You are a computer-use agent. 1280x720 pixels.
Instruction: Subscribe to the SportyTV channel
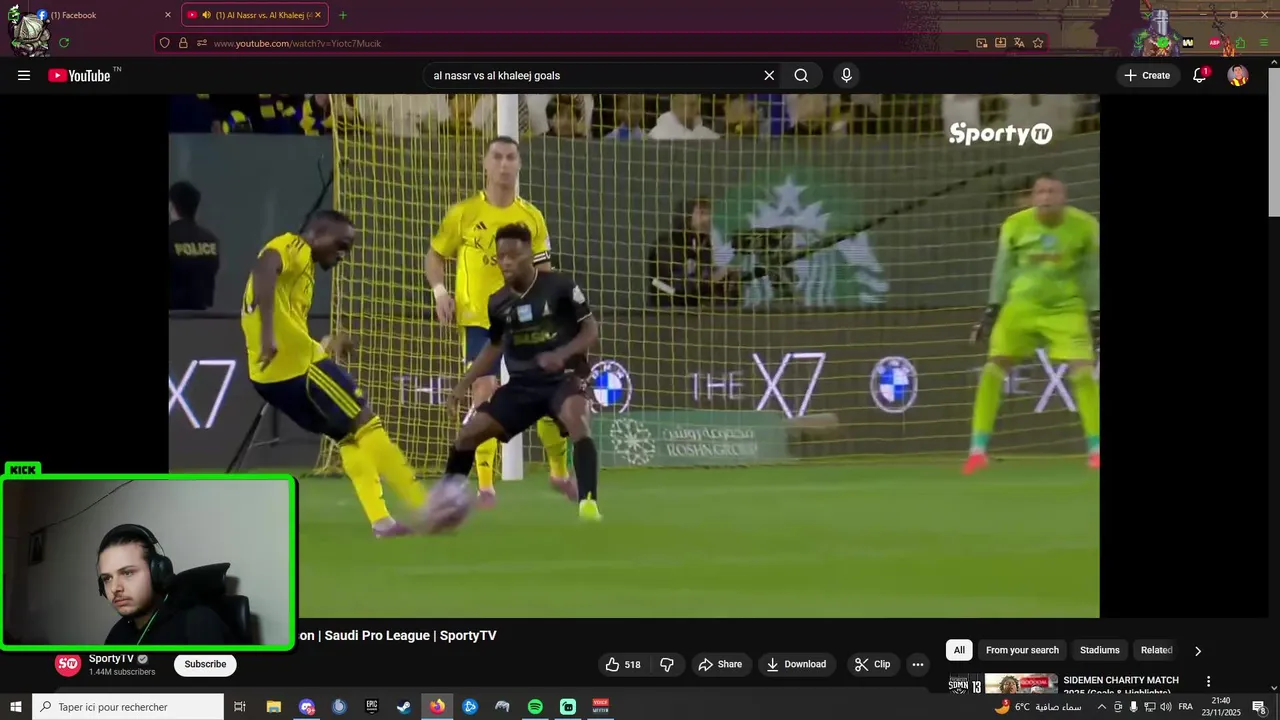[x=205, y=664]
